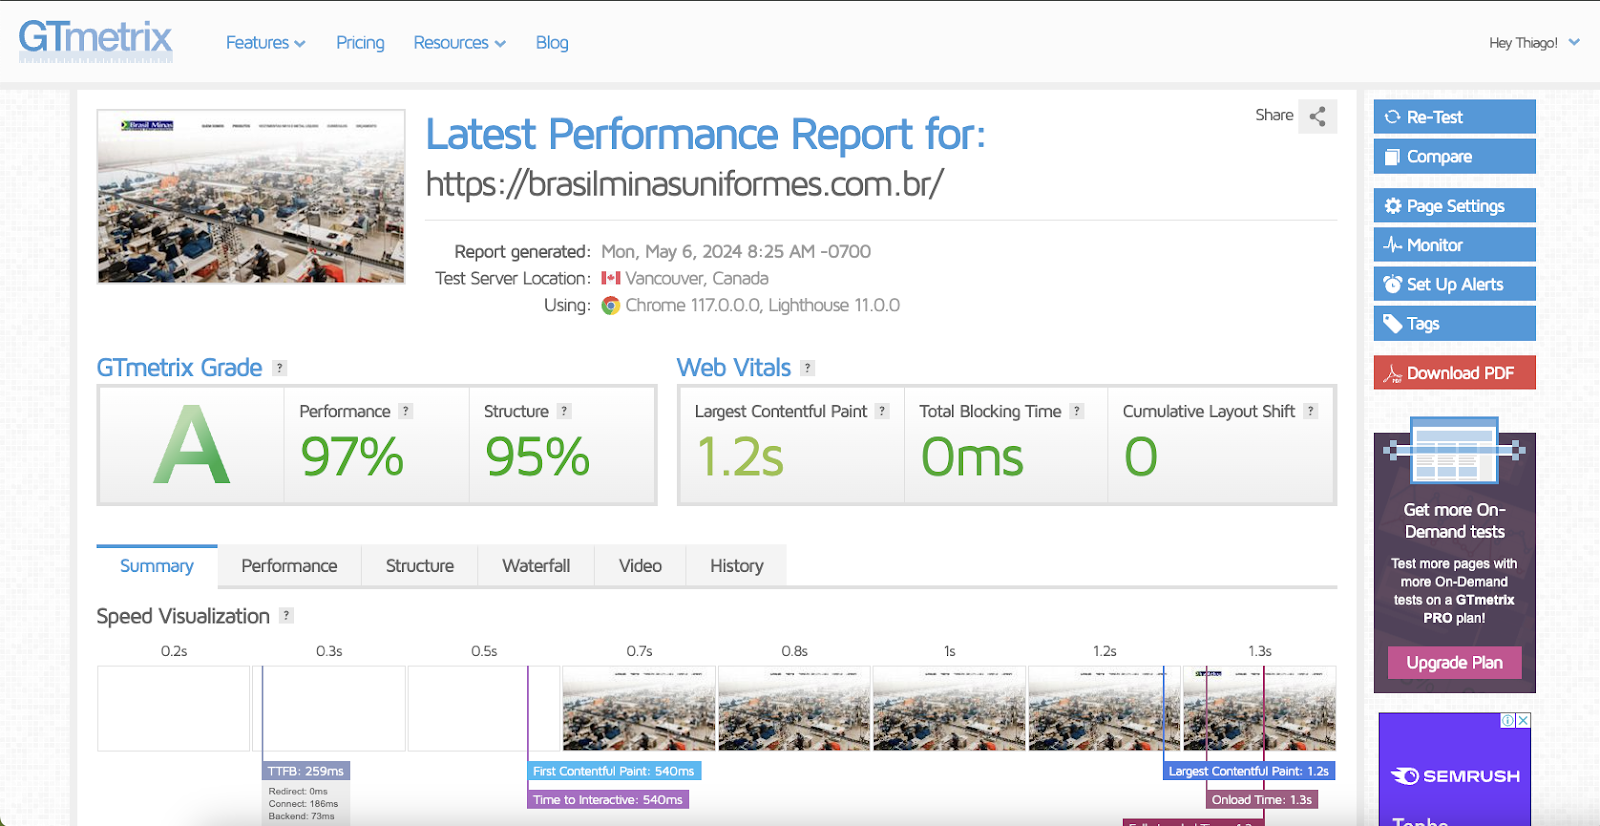Click the Semrush advertisement banner
Image resolution: width=1600 pixels, height=826 pixels.
pyautogui.click(x=1455, y=769)
